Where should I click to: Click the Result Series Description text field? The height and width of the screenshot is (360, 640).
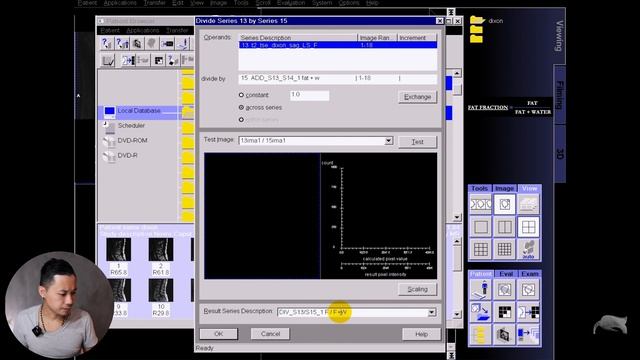click(x=352, y=312)
